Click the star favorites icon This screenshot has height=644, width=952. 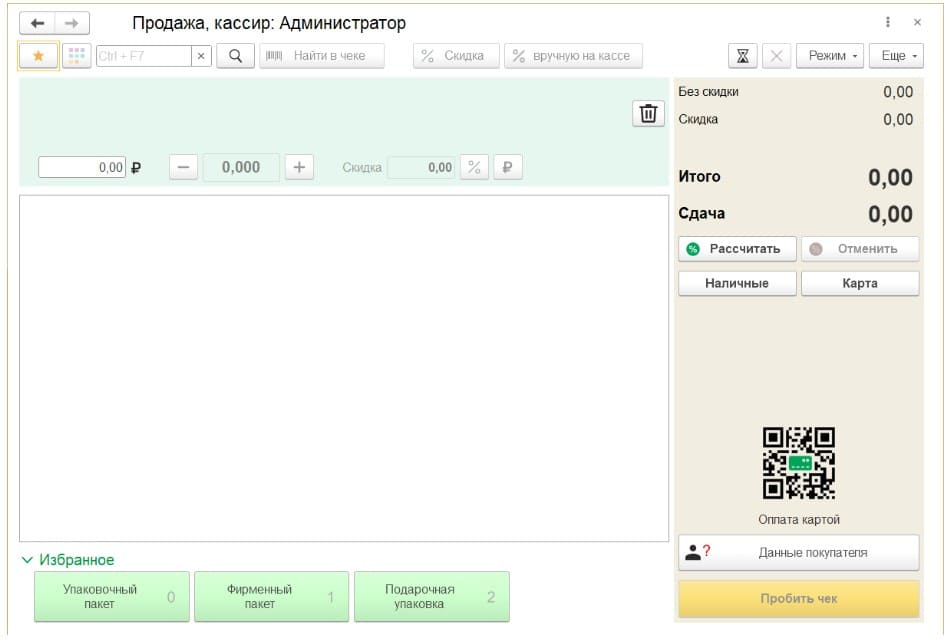39,56
